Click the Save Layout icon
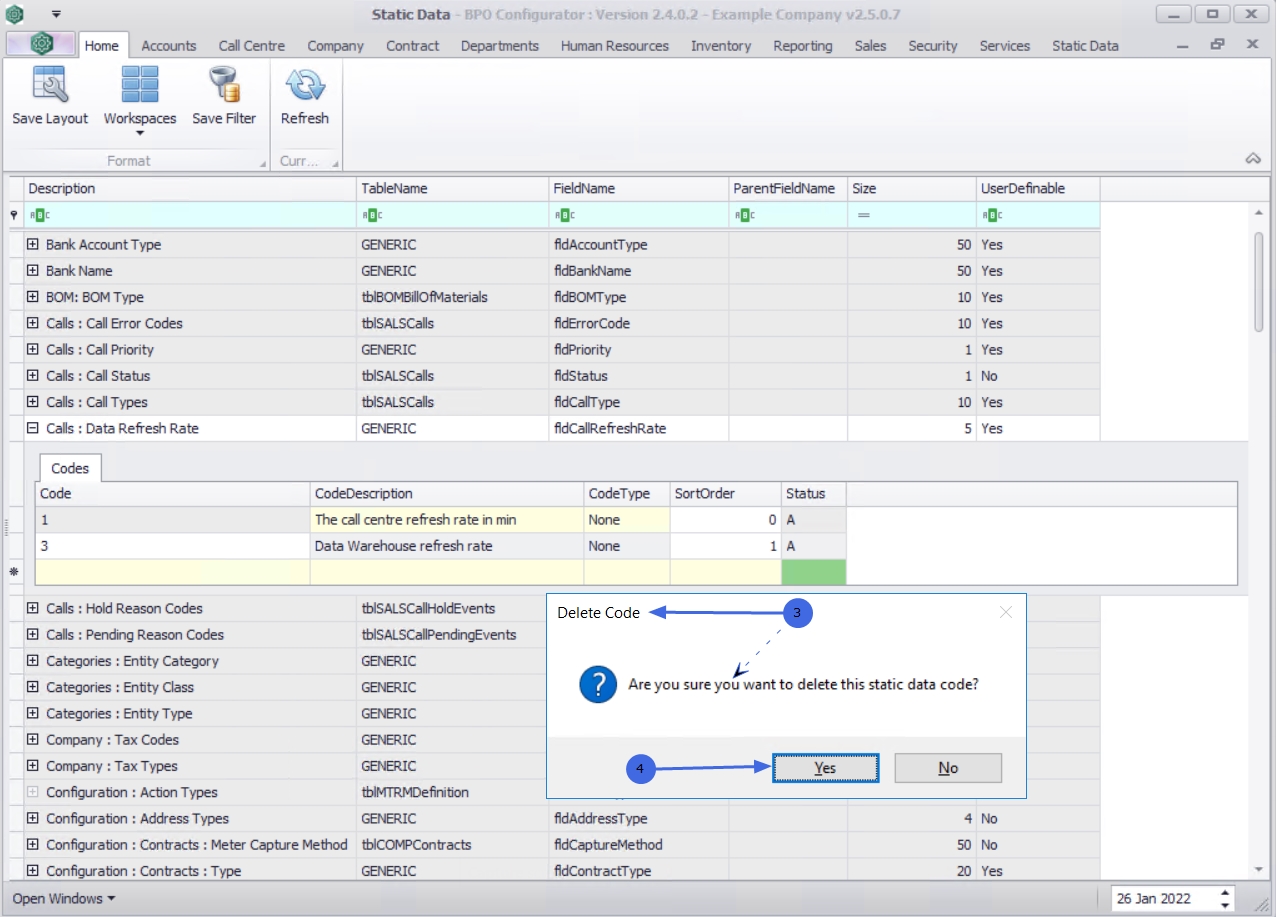Image resolution: width=1276 pixels, height=917 pixels. 50,86
